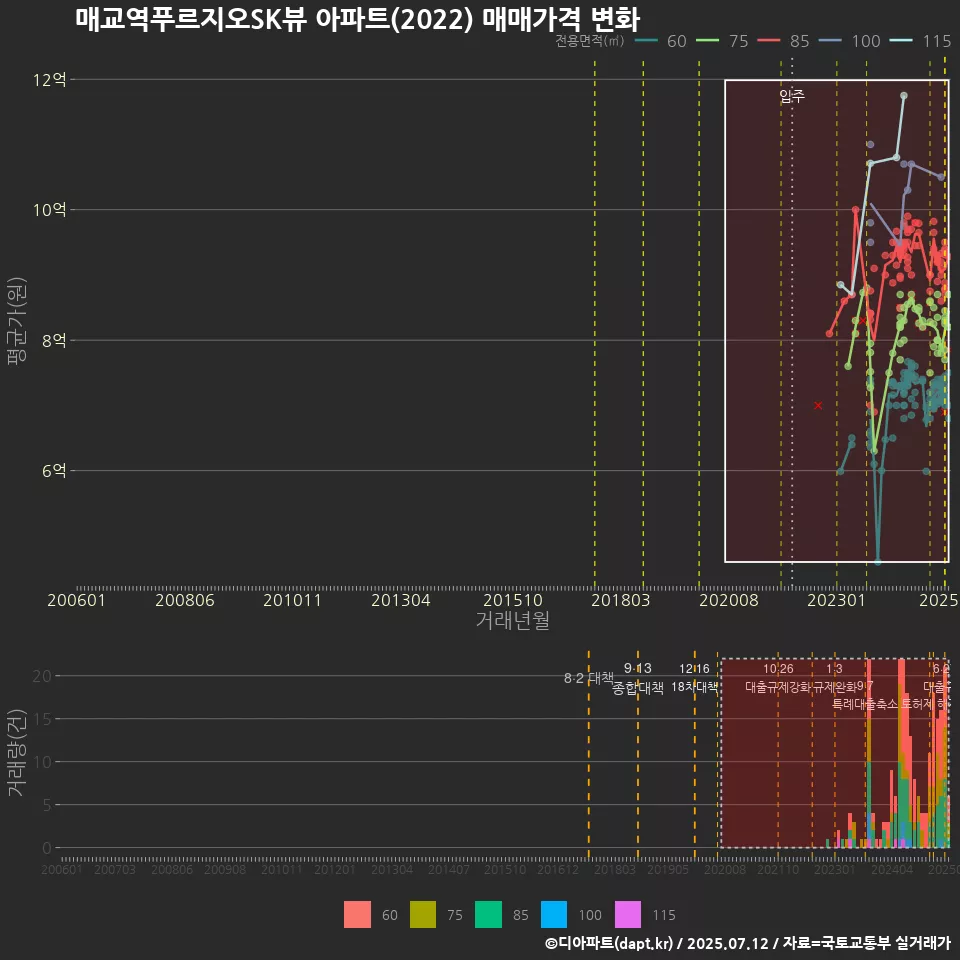This screenshot has height=960, width=960.
Task: Click the highest 115㎡ data point near 12억
Action: click(904, 96)
